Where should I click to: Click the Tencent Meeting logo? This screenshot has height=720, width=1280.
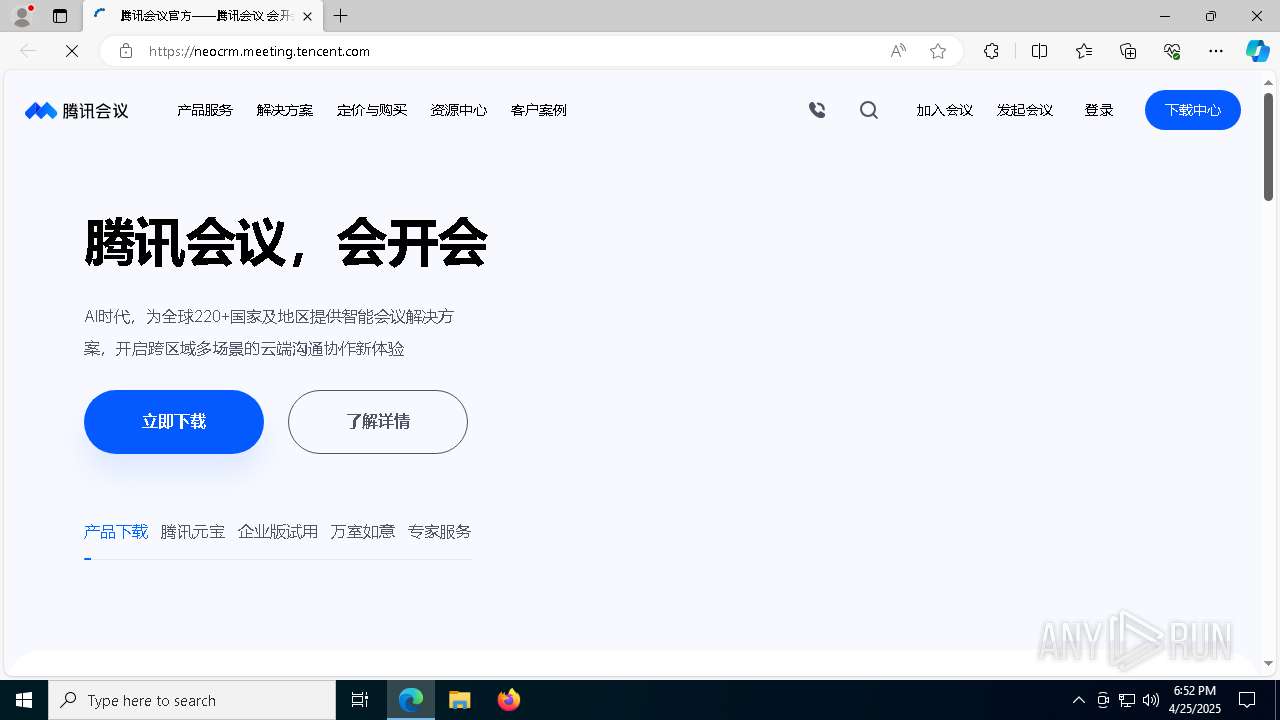pos(77,110)
